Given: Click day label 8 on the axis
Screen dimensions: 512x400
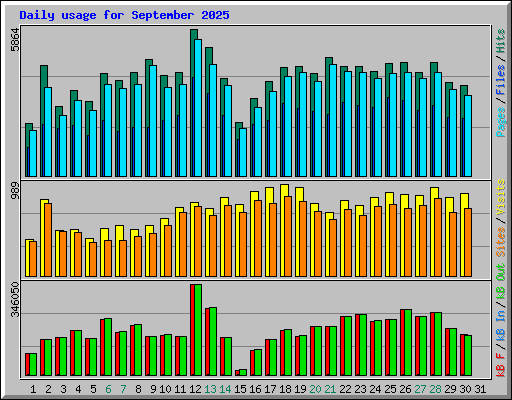Looking at the screenshot, I should click(x=138, y=389).
